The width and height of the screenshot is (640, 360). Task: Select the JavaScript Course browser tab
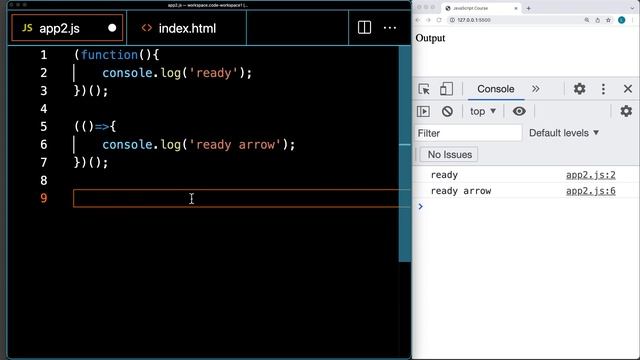click(x=482, y=8)
